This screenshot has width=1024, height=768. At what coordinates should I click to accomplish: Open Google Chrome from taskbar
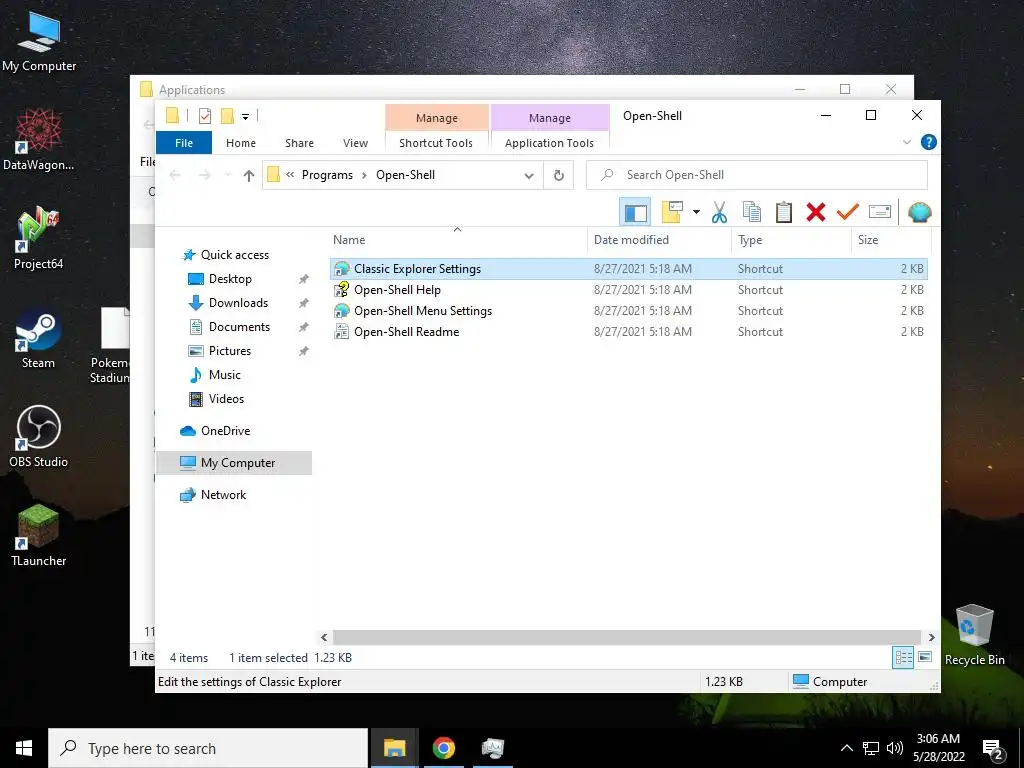coord(443,748)
